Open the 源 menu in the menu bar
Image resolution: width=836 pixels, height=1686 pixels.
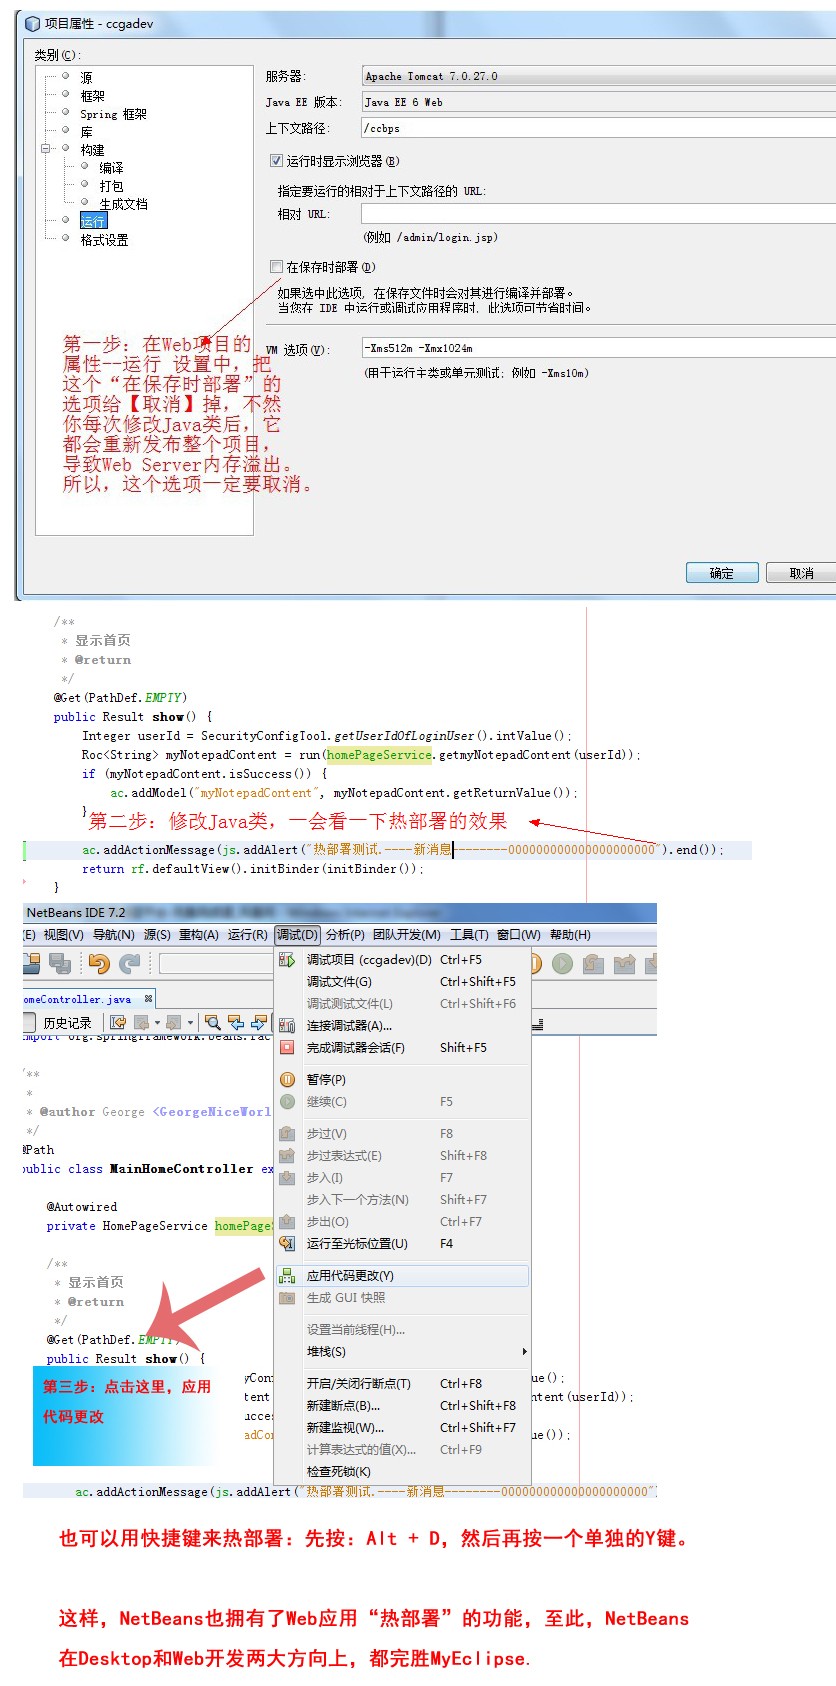pos(156,935)
